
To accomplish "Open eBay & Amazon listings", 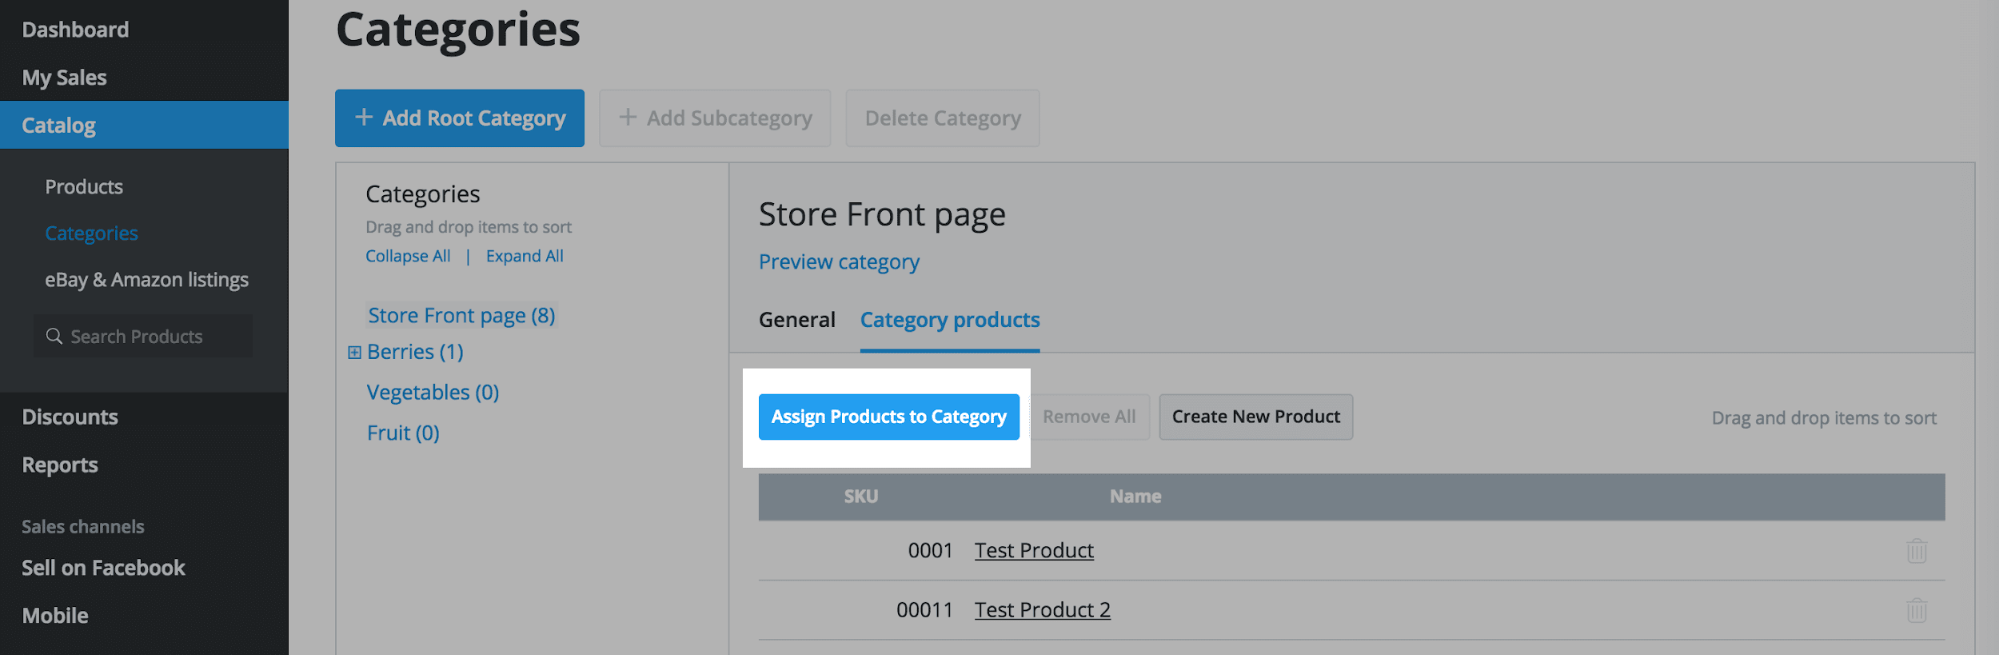I will click(146, 280).
